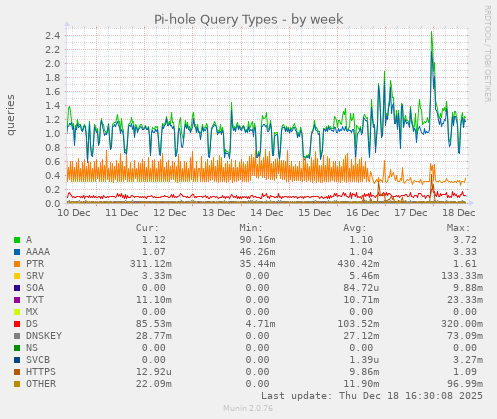The image size is (497, 419).
Task: Click the 'HTTPS' legend label
Action: (41, 372)
